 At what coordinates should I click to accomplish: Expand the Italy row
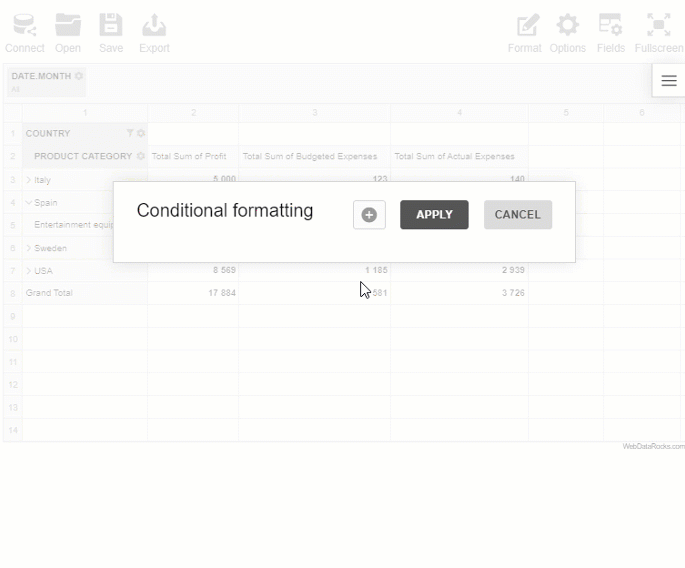pos(28,180)
